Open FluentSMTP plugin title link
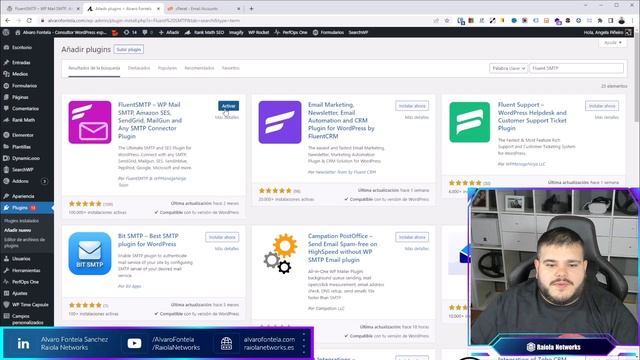The image size is (640, 360). [150, 120]
